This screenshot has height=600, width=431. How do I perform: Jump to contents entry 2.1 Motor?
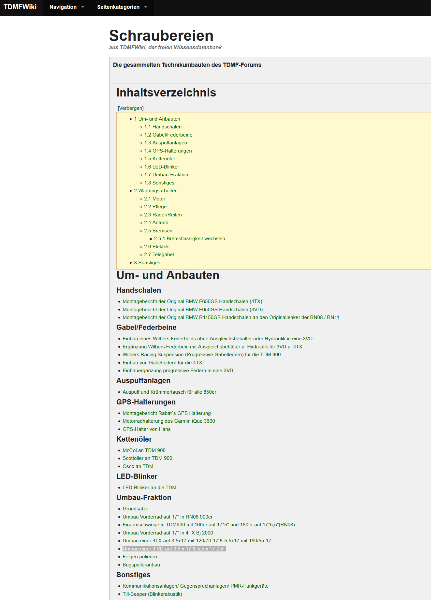click(x=155, y=199)
